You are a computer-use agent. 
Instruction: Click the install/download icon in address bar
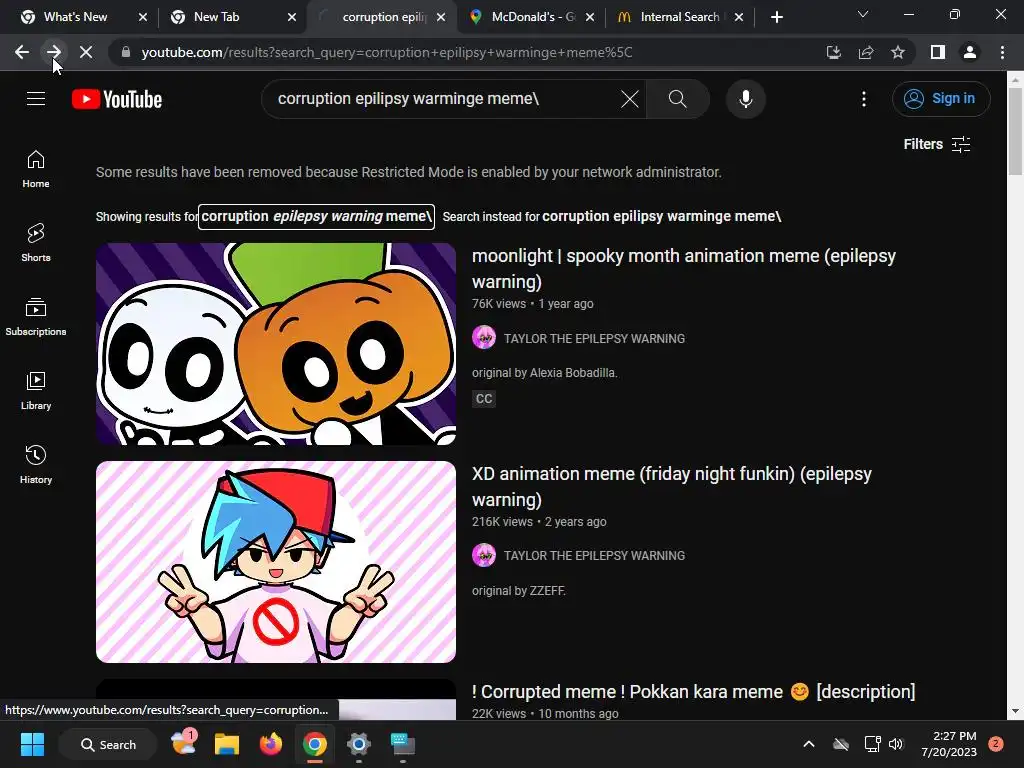pos(834,52)
